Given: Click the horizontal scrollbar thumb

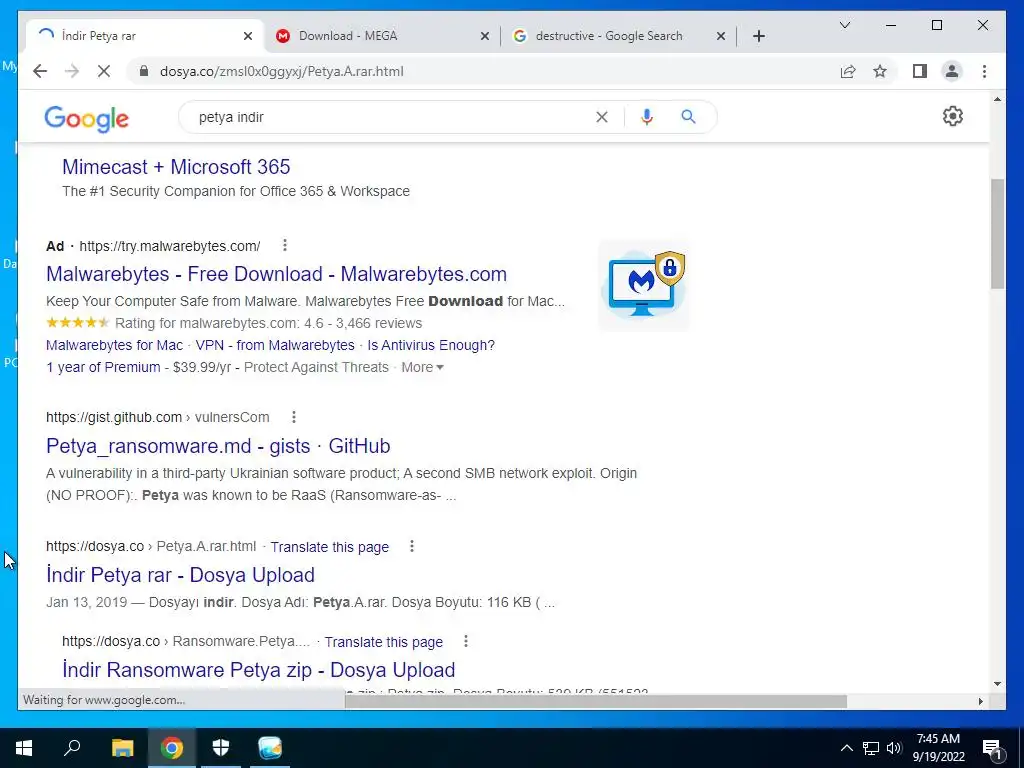Looking at the screenshot, I should [596, 701].
